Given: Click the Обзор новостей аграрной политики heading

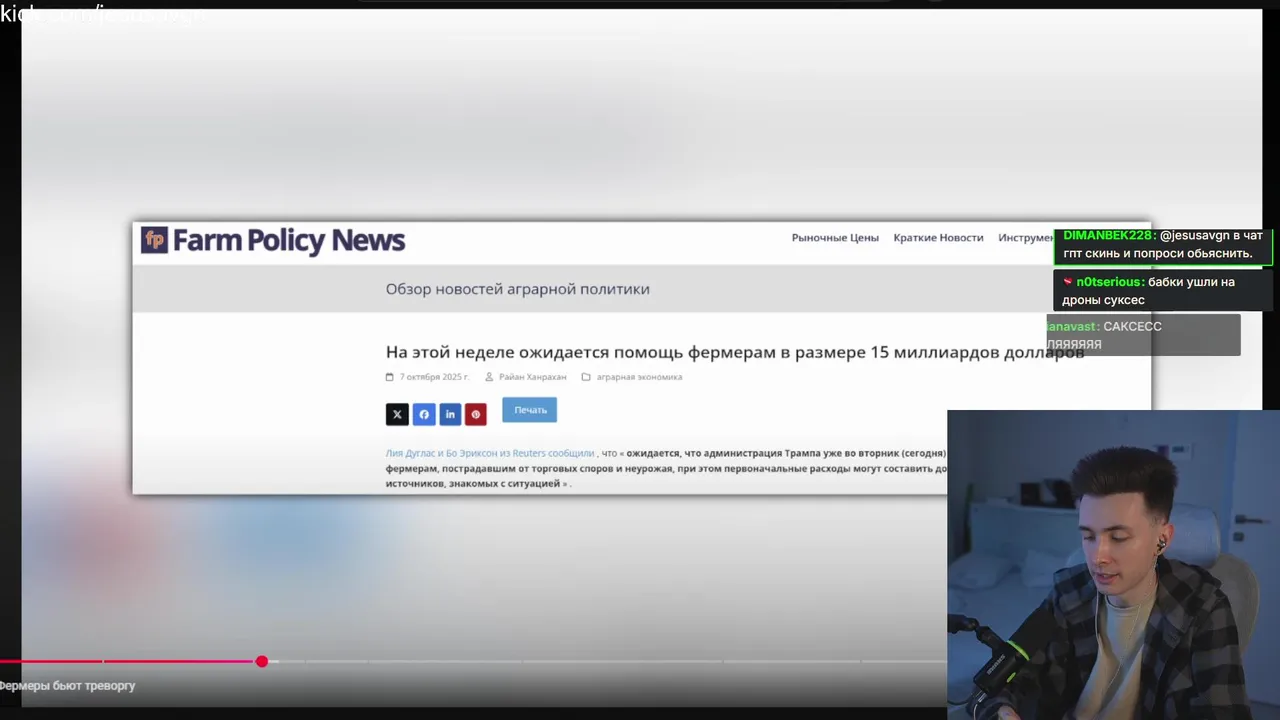Looking at the screenshot, I should 518,289.
